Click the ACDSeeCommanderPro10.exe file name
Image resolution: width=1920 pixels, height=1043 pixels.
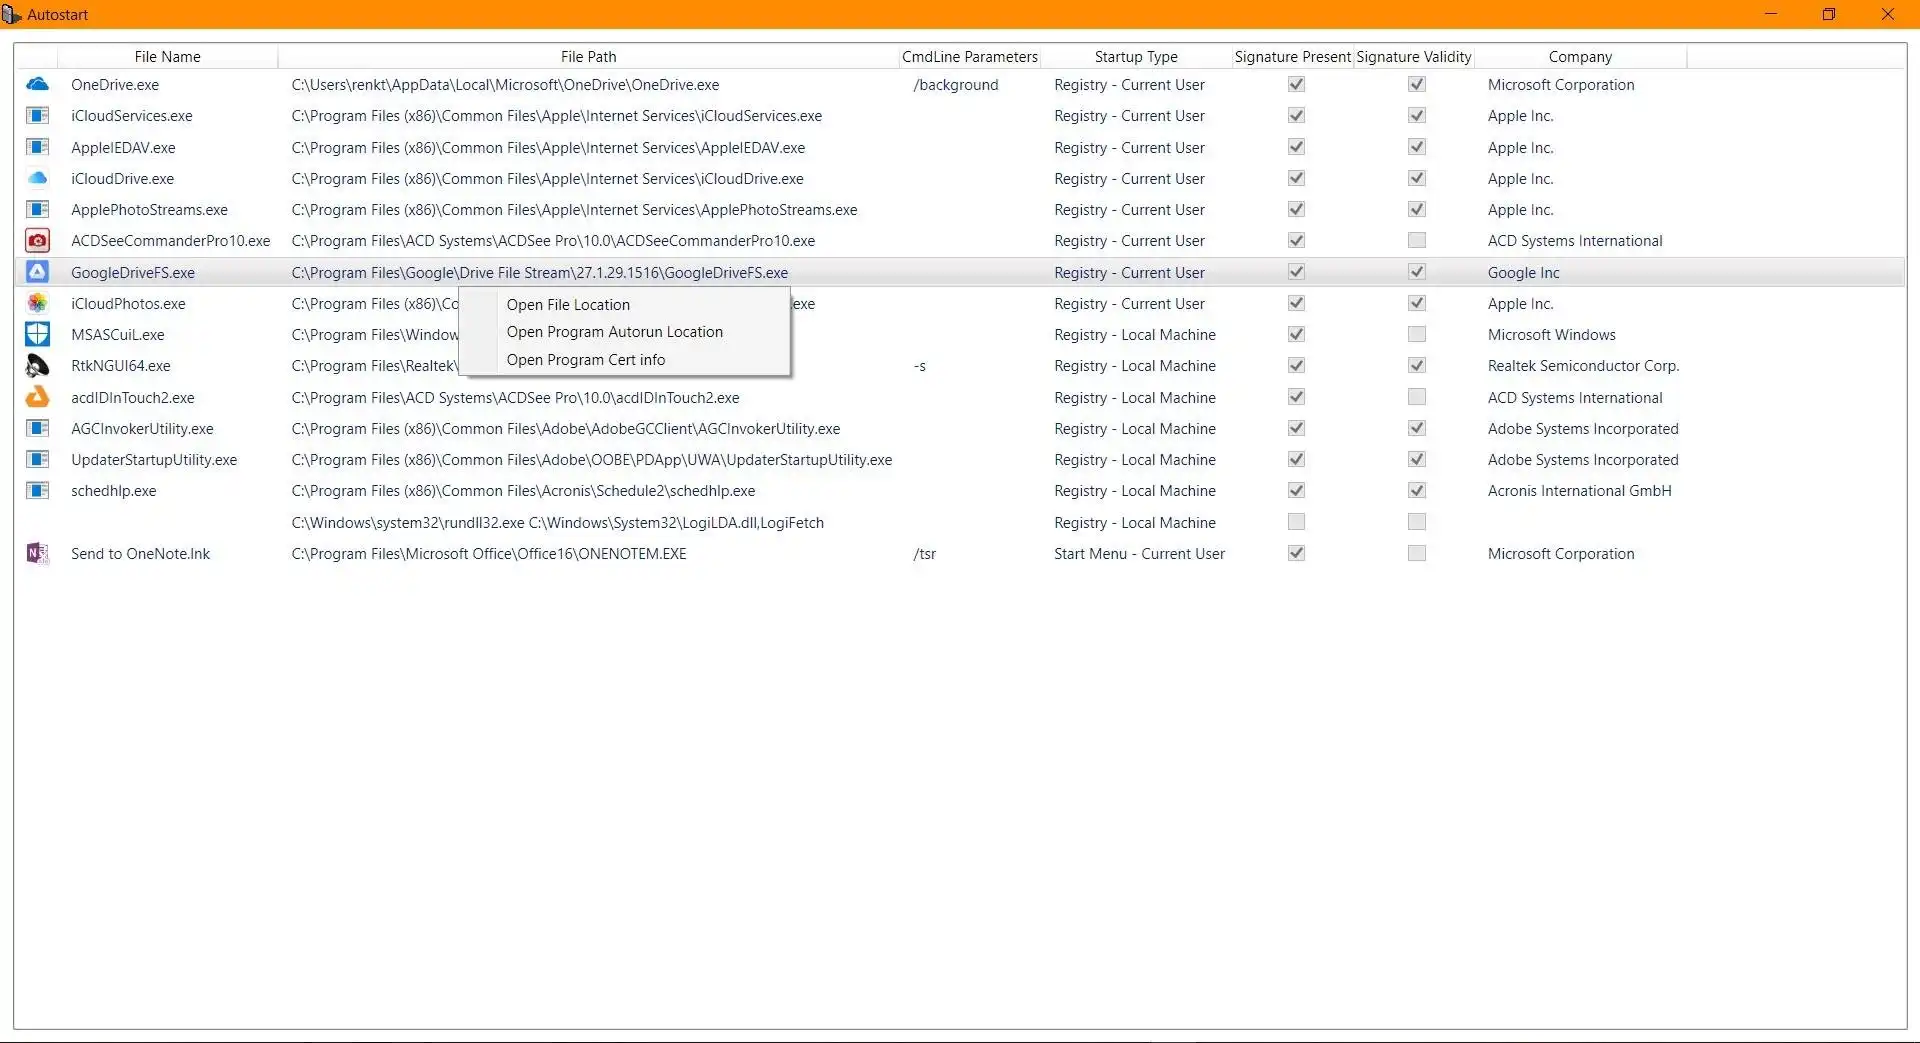coord(171,241)
